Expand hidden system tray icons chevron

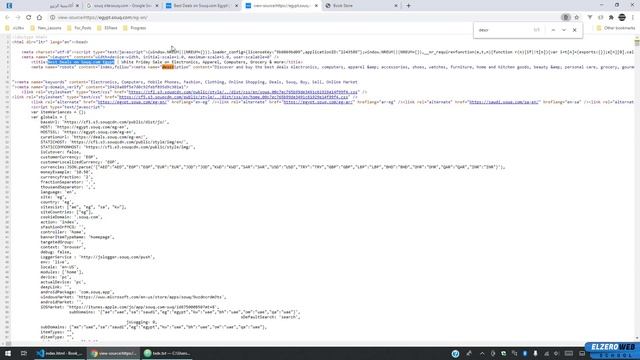pos(482,353)
